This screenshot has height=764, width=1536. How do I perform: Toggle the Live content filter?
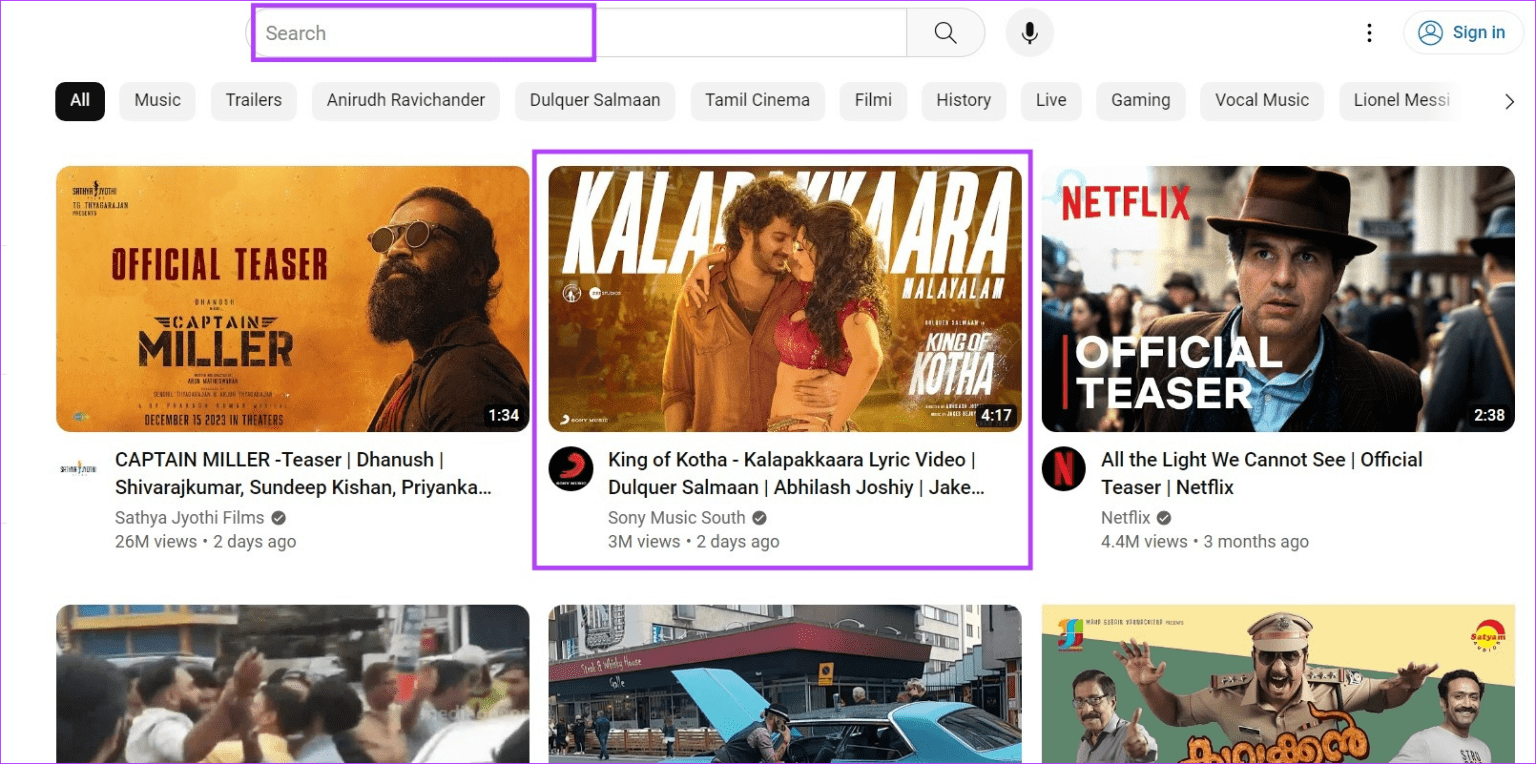click(1051, 100)
